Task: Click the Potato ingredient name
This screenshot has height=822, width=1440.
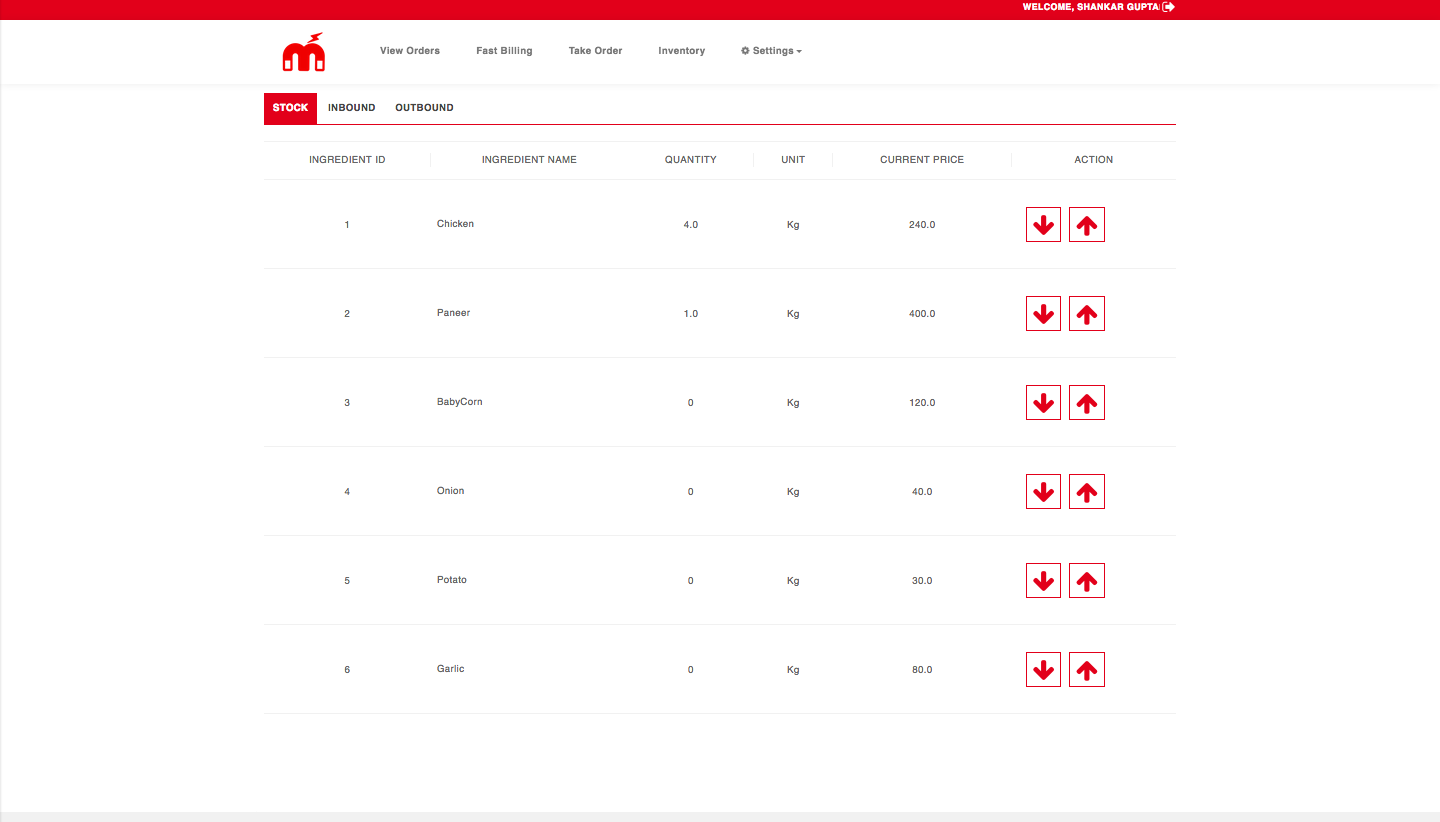Action: click(452, 580)
